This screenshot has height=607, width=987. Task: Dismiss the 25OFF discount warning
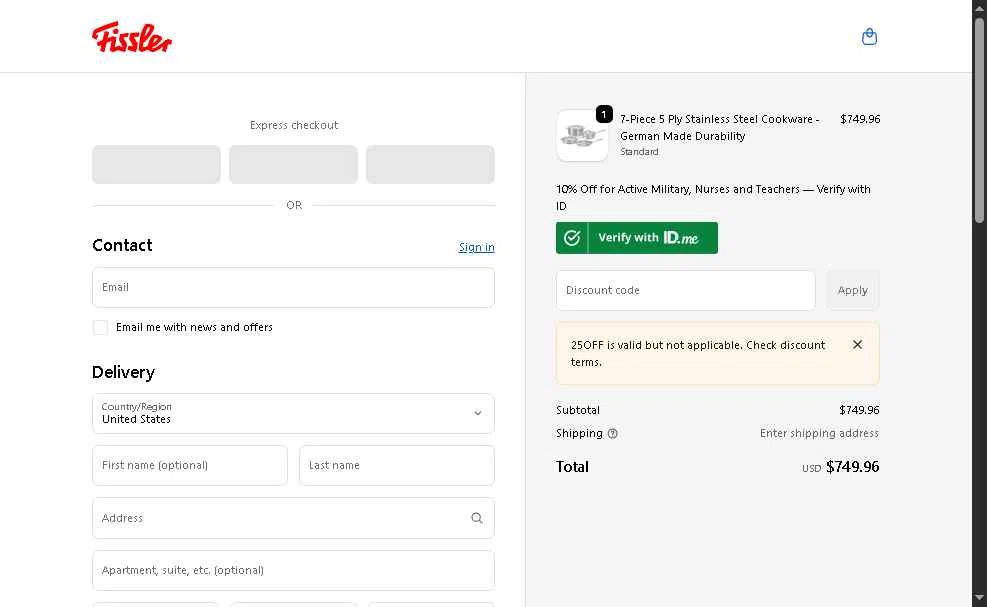(857, 344)
